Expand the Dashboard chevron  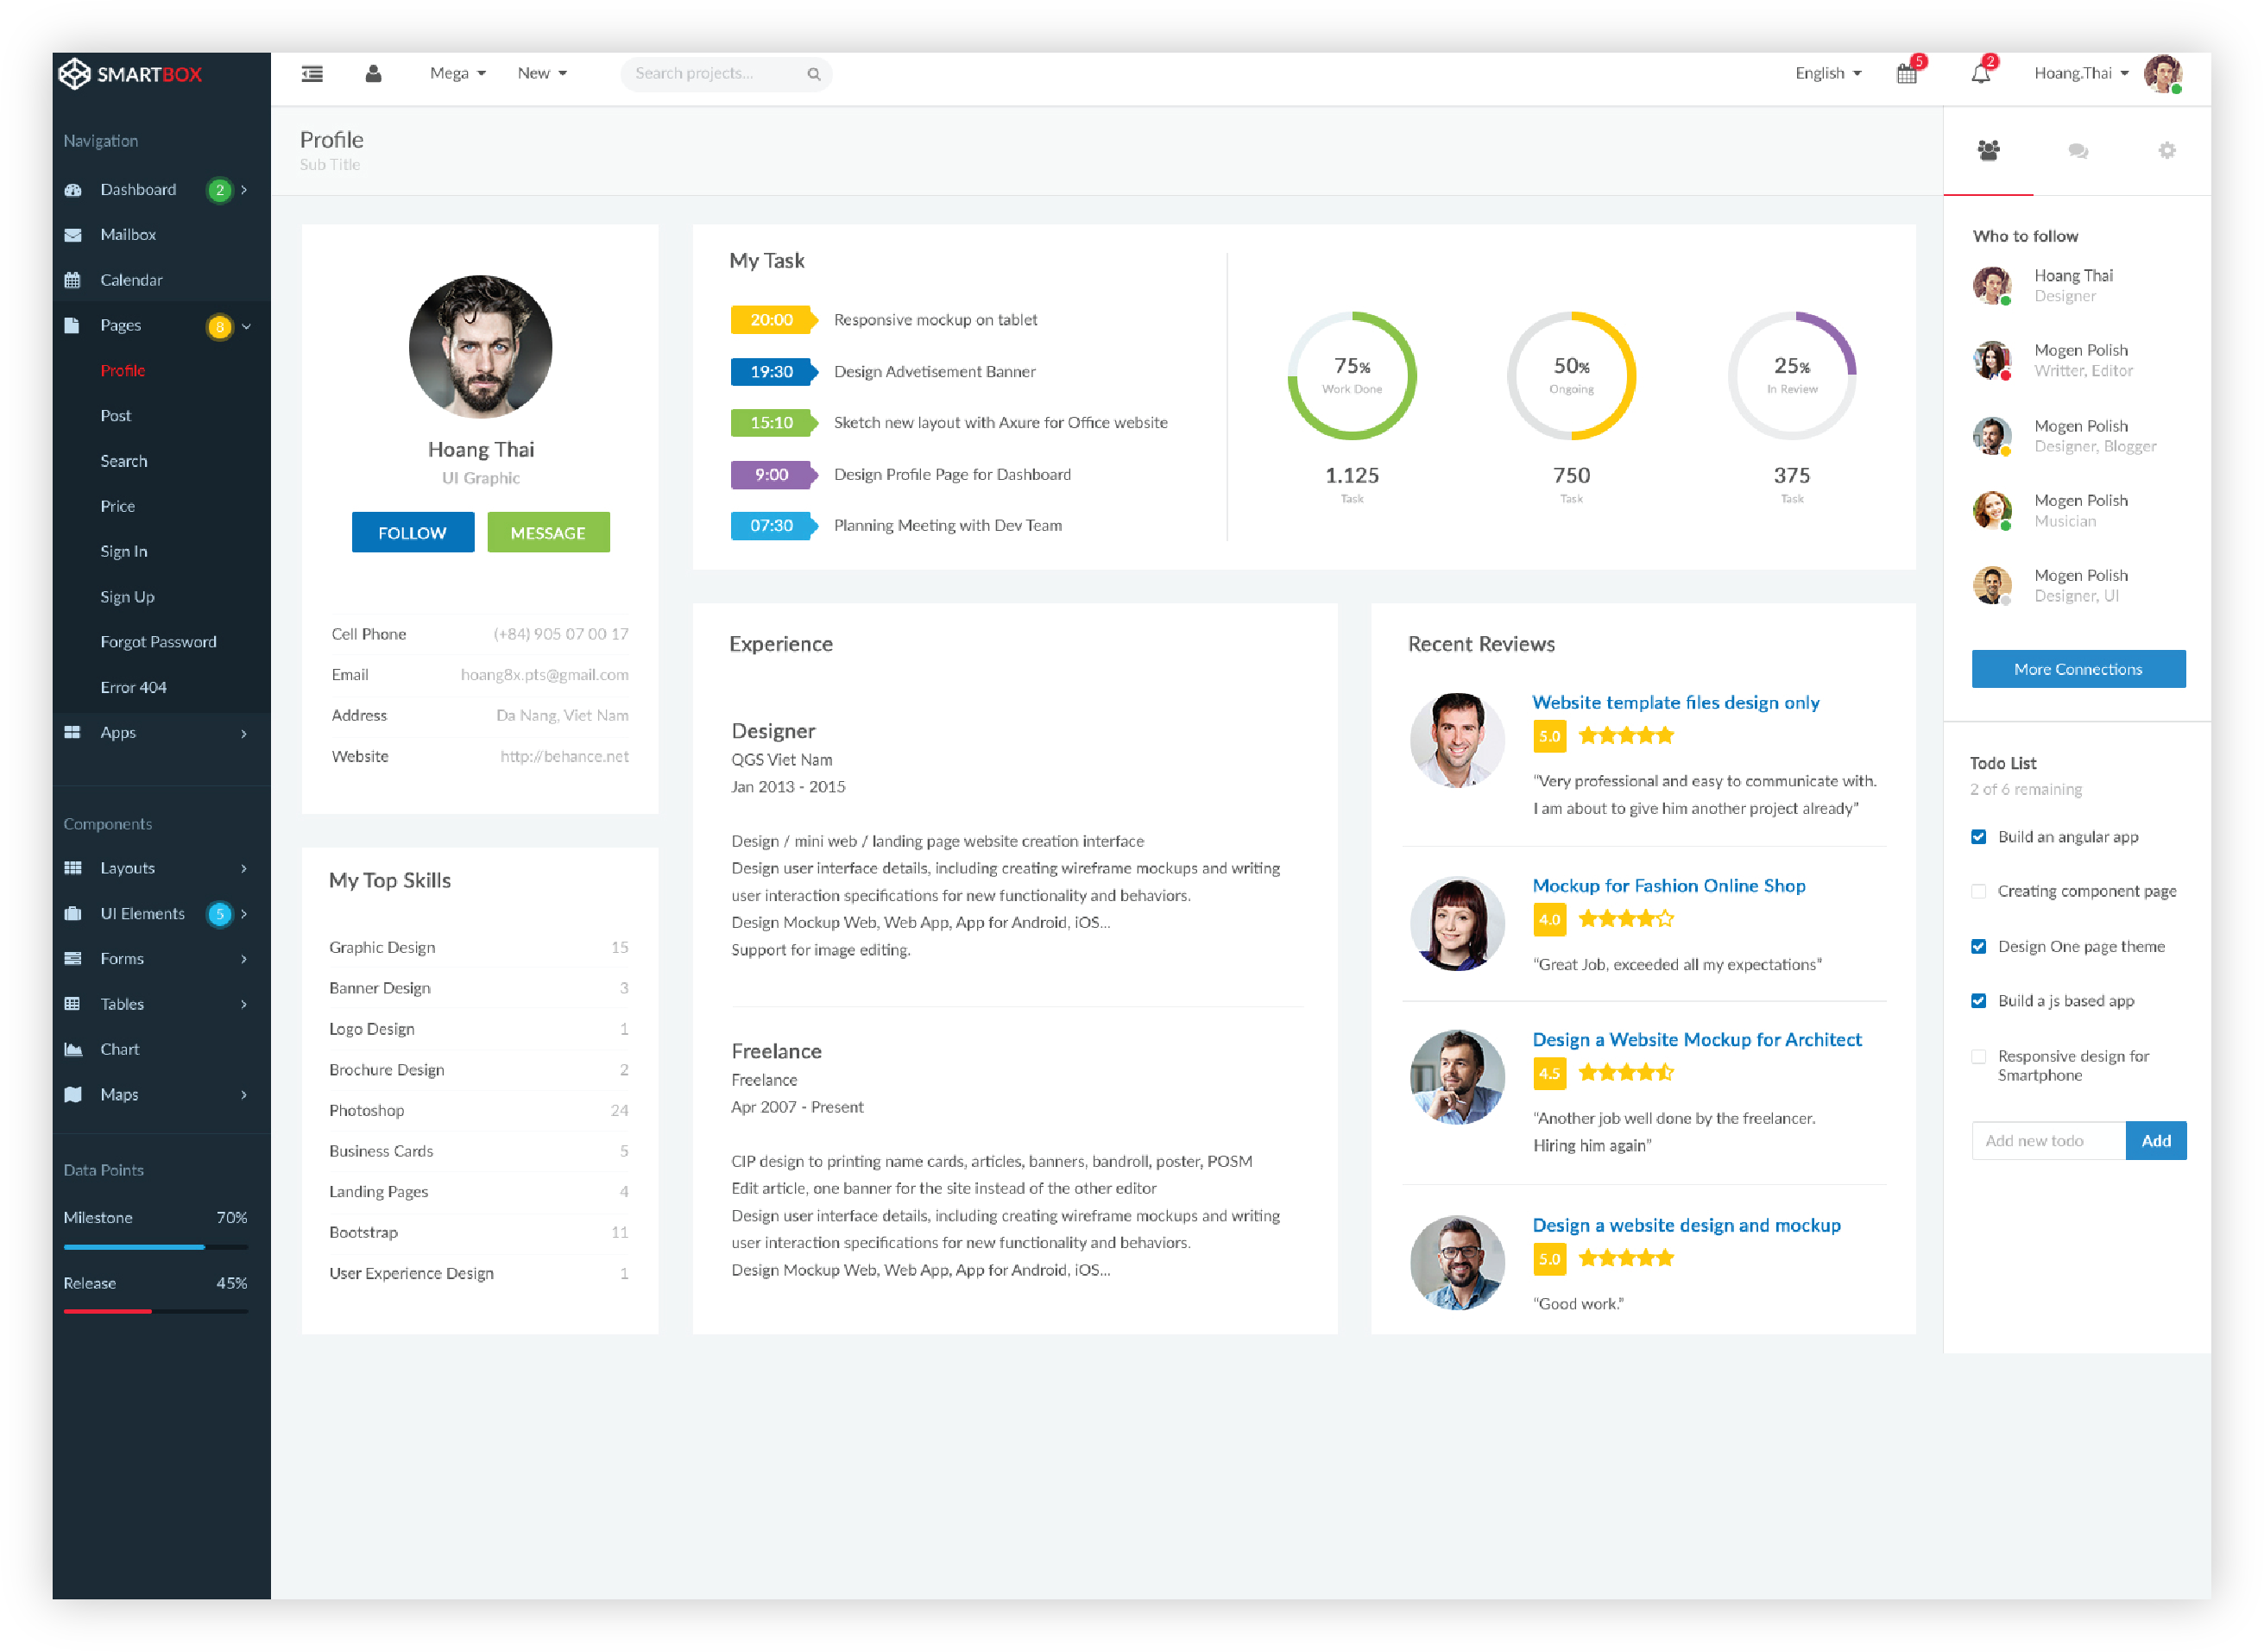[x=244, y=190]
